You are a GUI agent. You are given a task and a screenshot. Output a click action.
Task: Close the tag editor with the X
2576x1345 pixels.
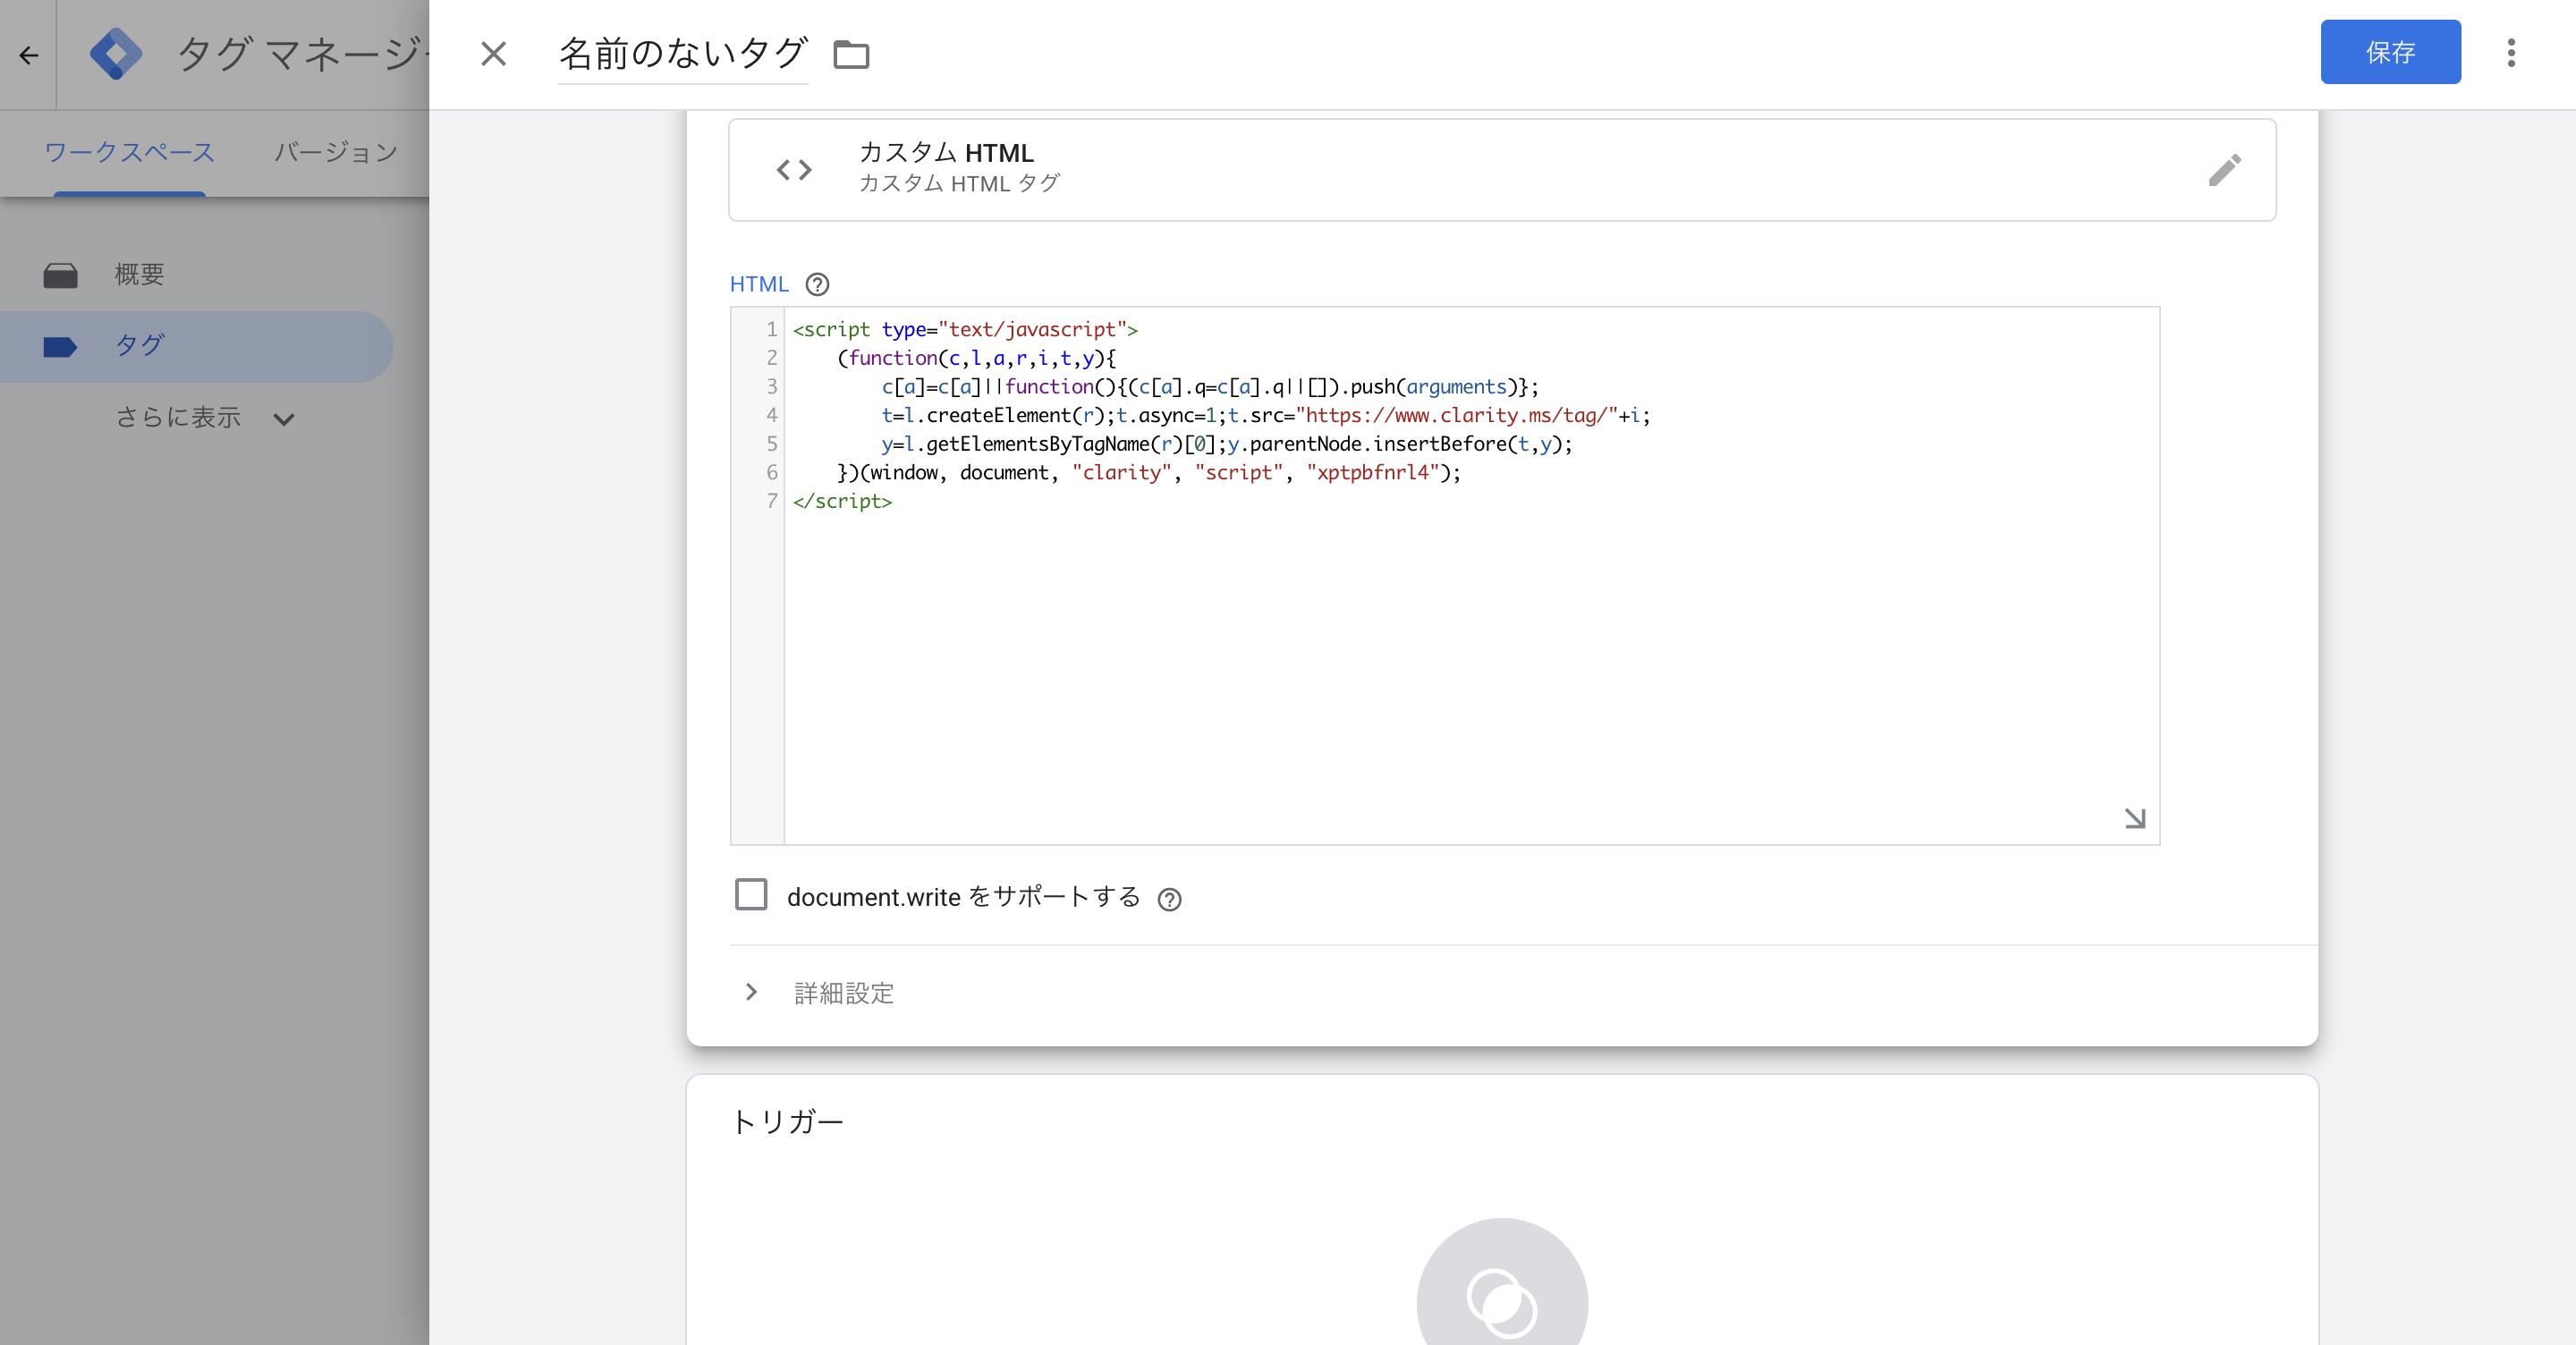494,54
